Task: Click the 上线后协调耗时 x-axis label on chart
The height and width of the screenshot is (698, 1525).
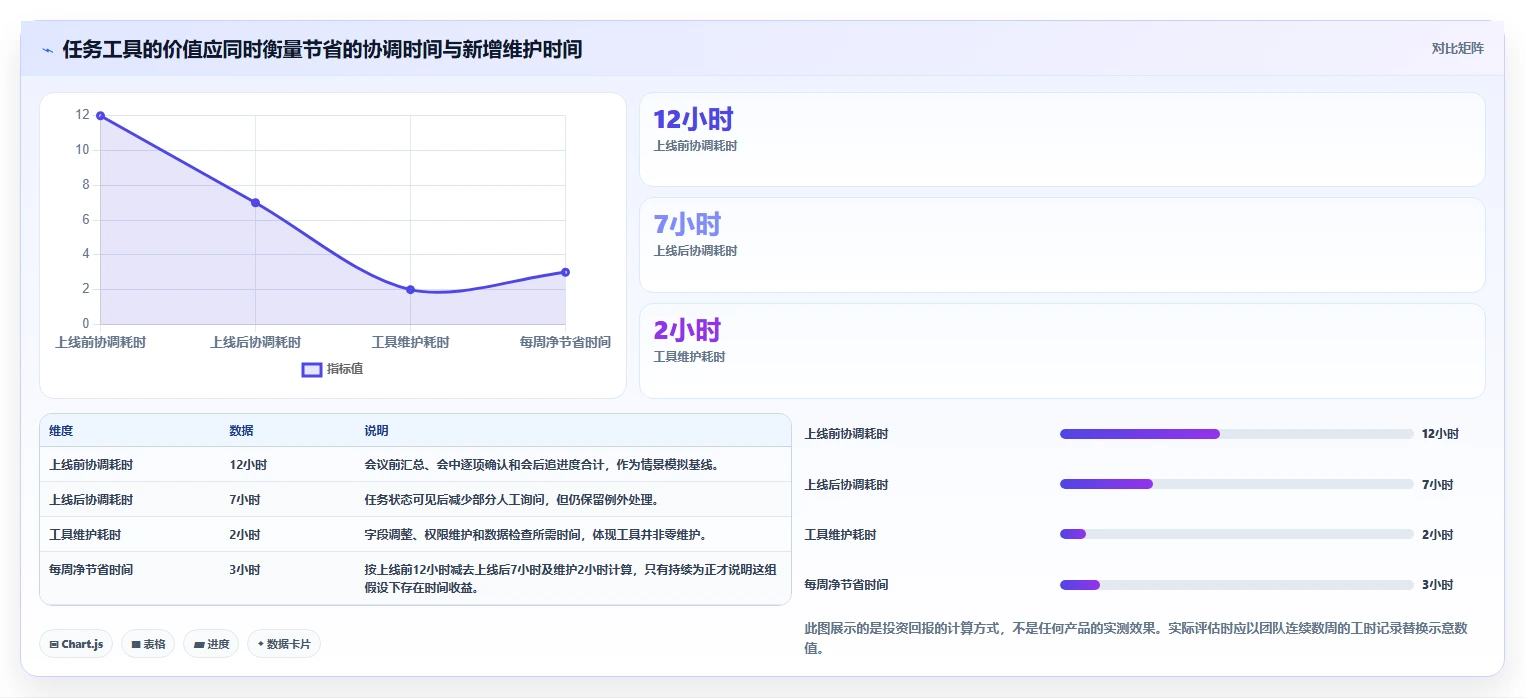Action: tap(255, 342)
